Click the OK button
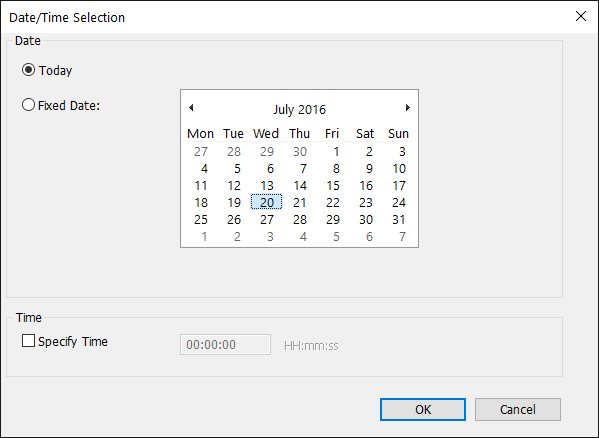The height and width of the screenshot is (438, 599). point(423,409)
